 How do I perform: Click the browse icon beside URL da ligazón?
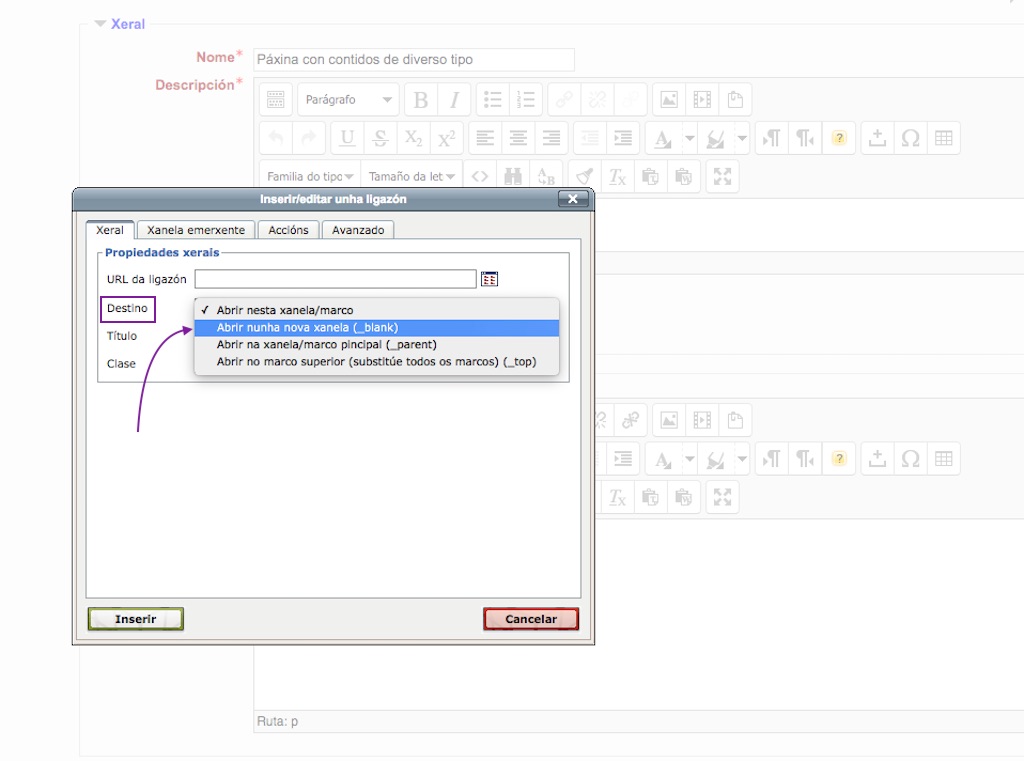(x=489, y=279)
